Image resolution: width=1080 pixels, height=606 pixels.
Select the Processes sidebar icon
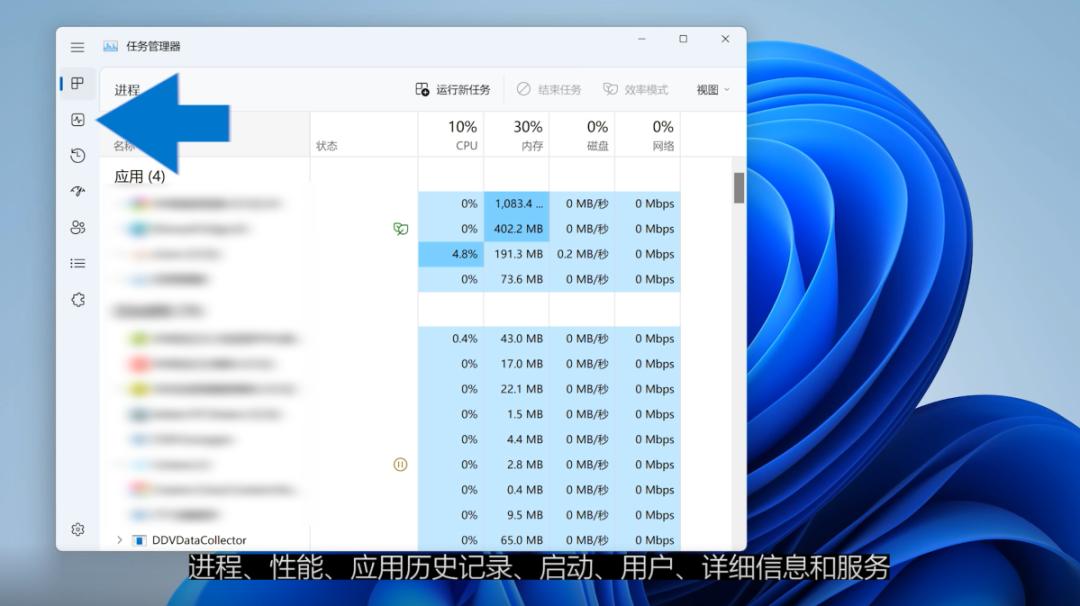[78, 84]
